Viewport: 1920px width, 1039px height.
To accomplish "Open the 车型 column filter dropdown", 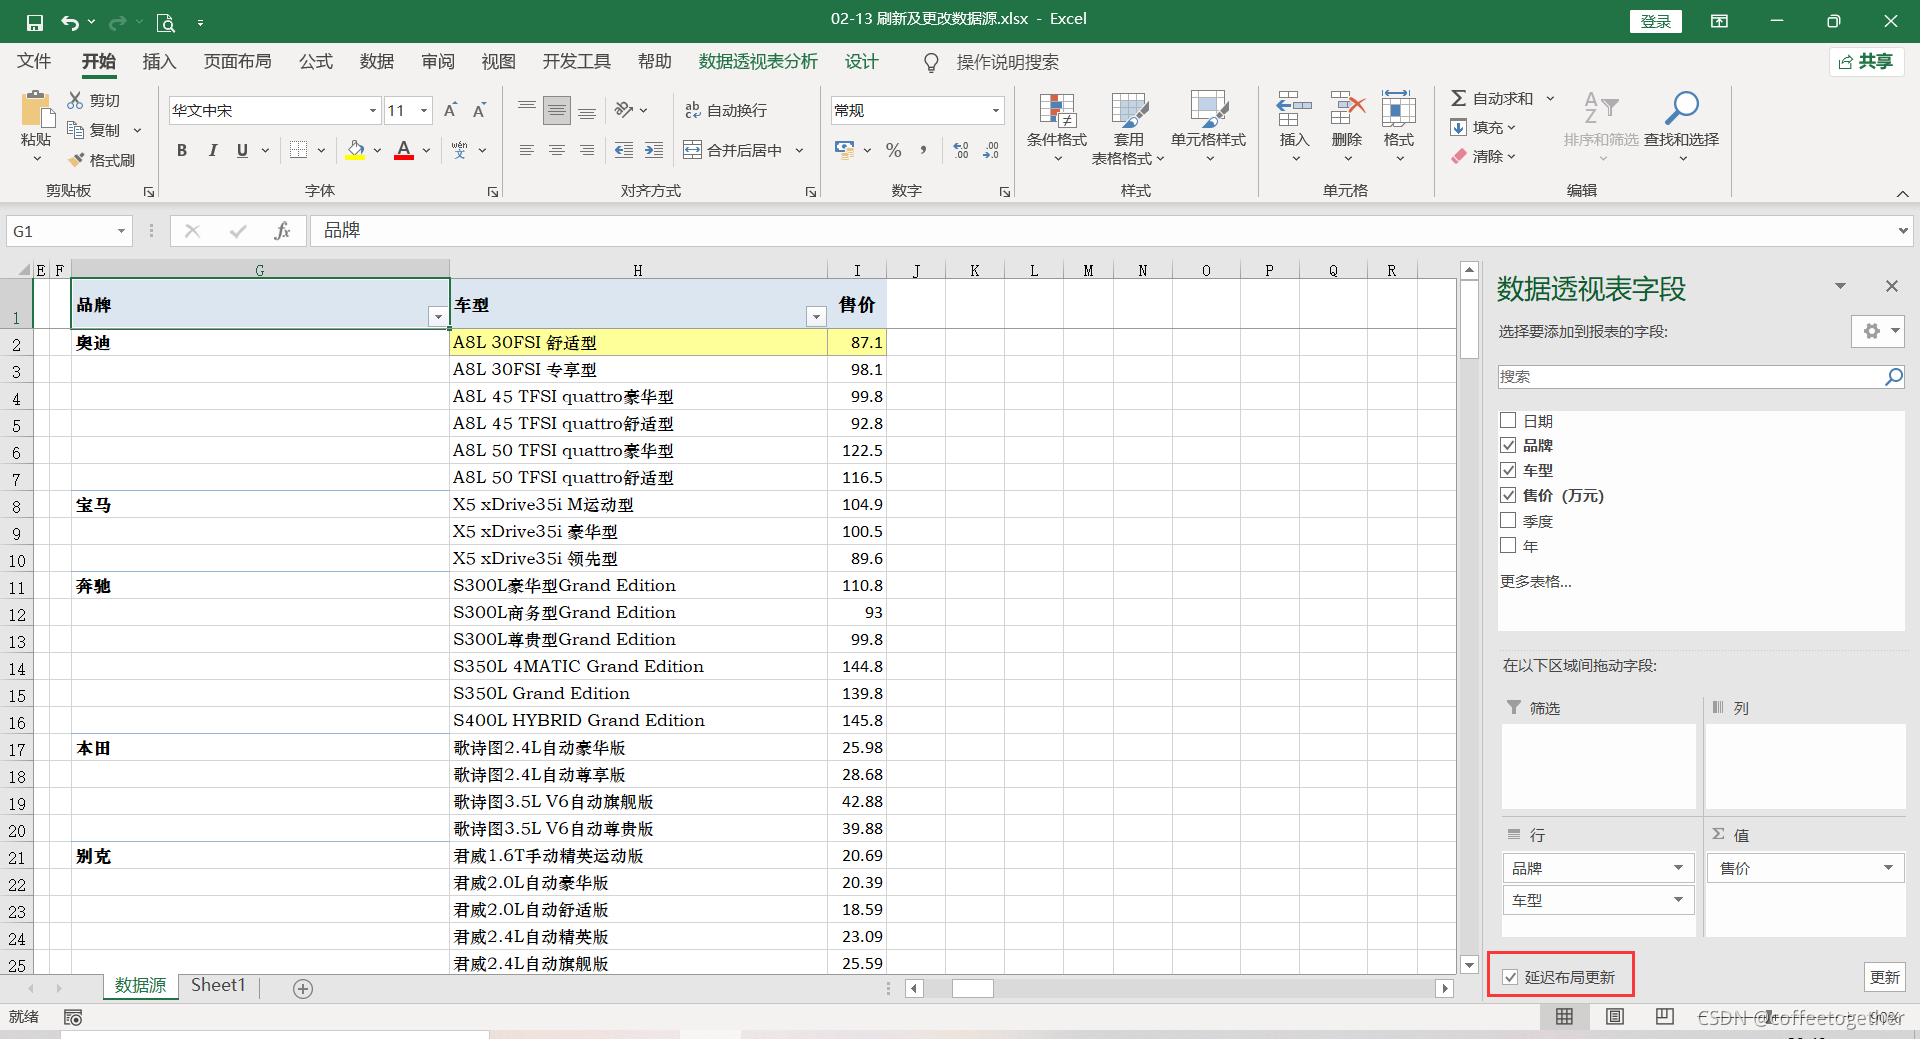I will (x=816, y=316).
